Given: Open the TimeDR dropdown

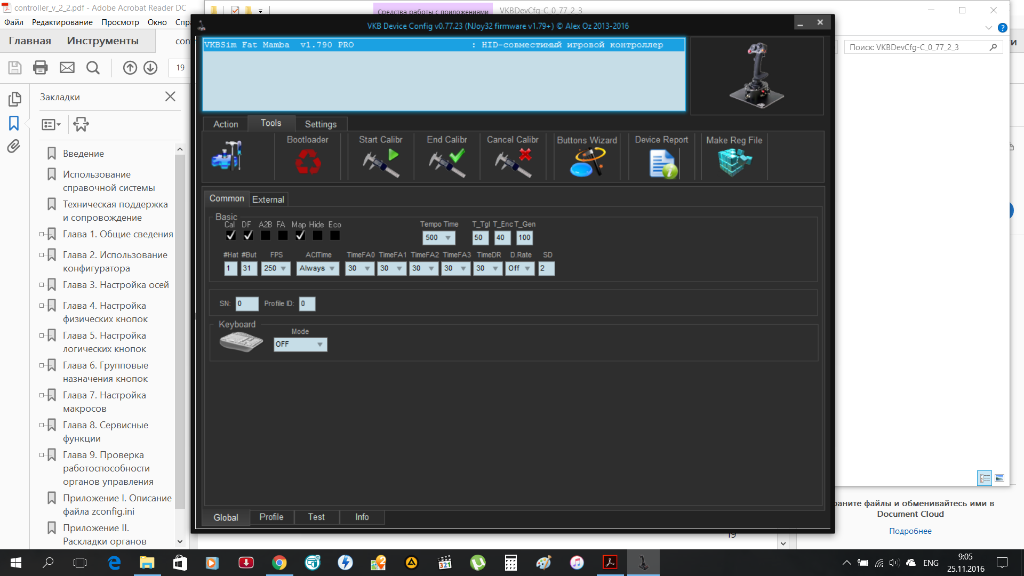Looking at the screenshot, I should (487, 268).
